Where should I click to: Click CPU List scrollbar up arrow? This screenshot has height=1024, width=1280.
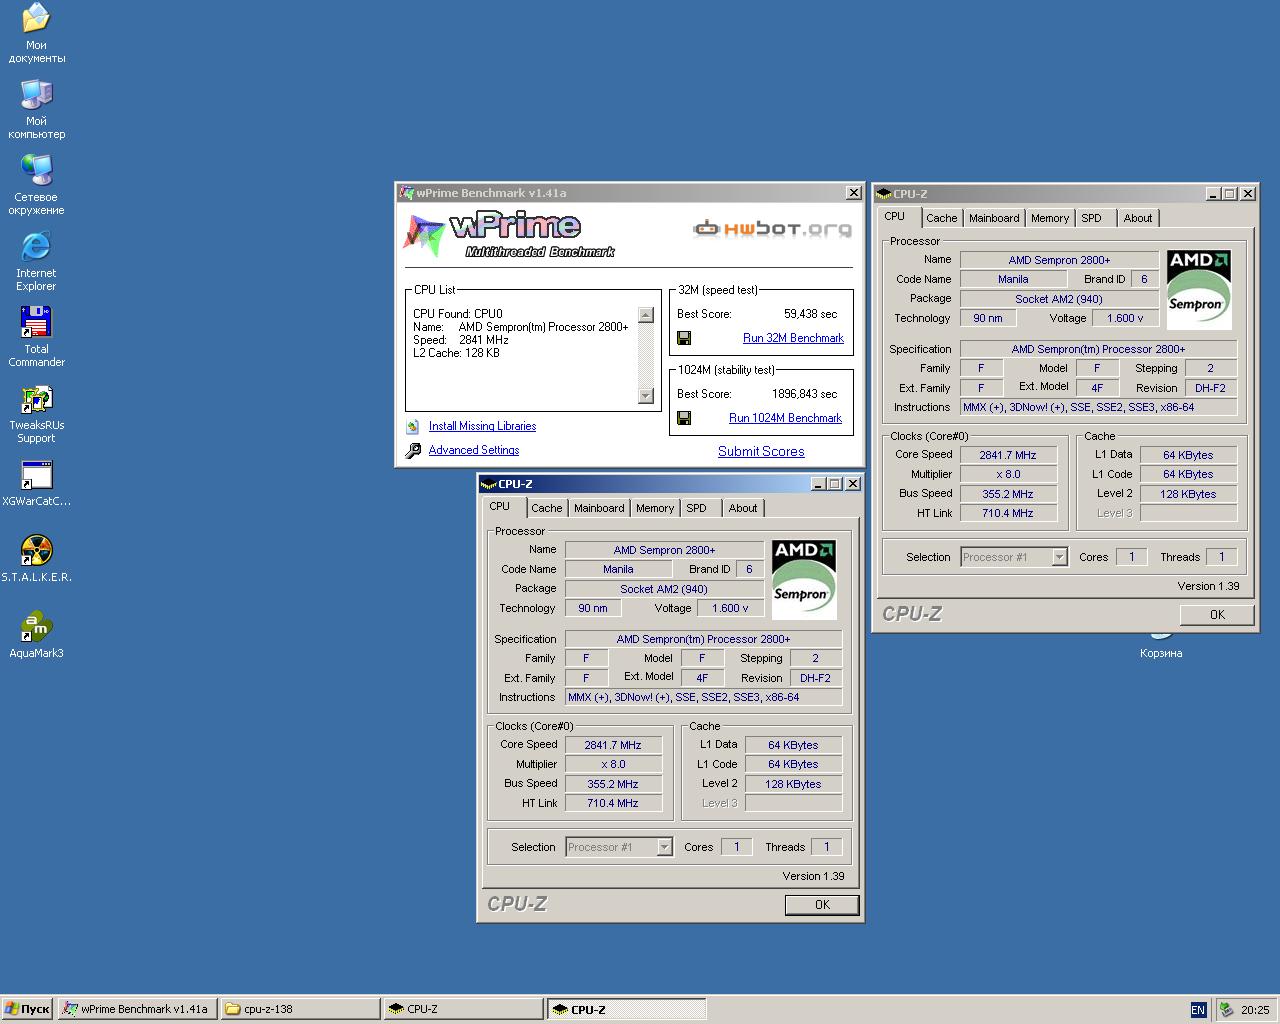coord(646,315)
